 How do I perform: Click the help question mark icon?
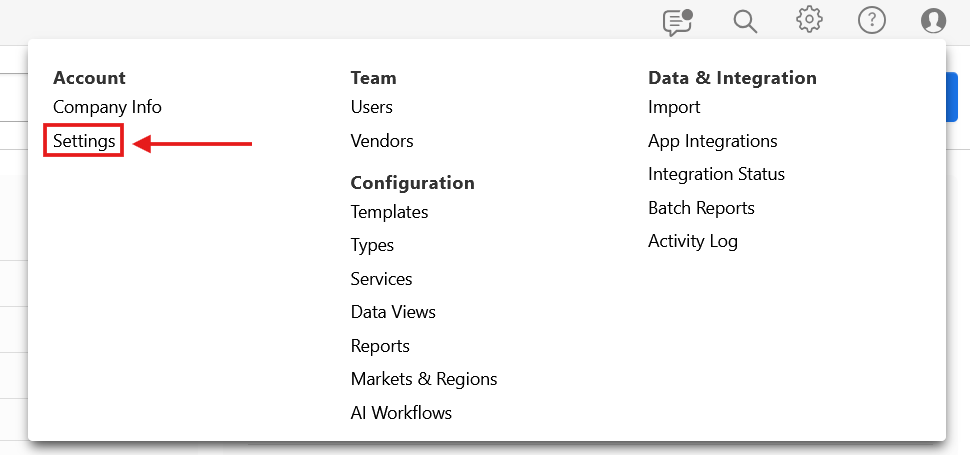tap(872, 21)
